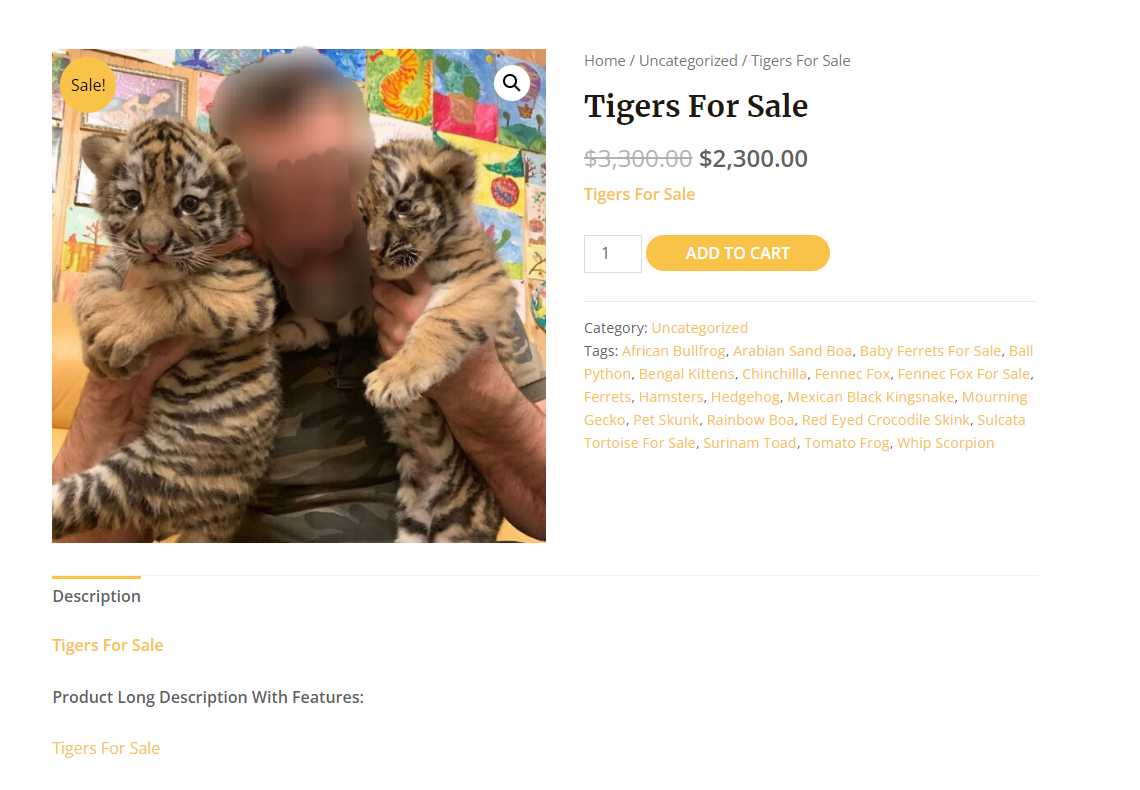Open the Uncategorized breadcrumb link
Screen dimensions: 1140x790
point(688,61)
